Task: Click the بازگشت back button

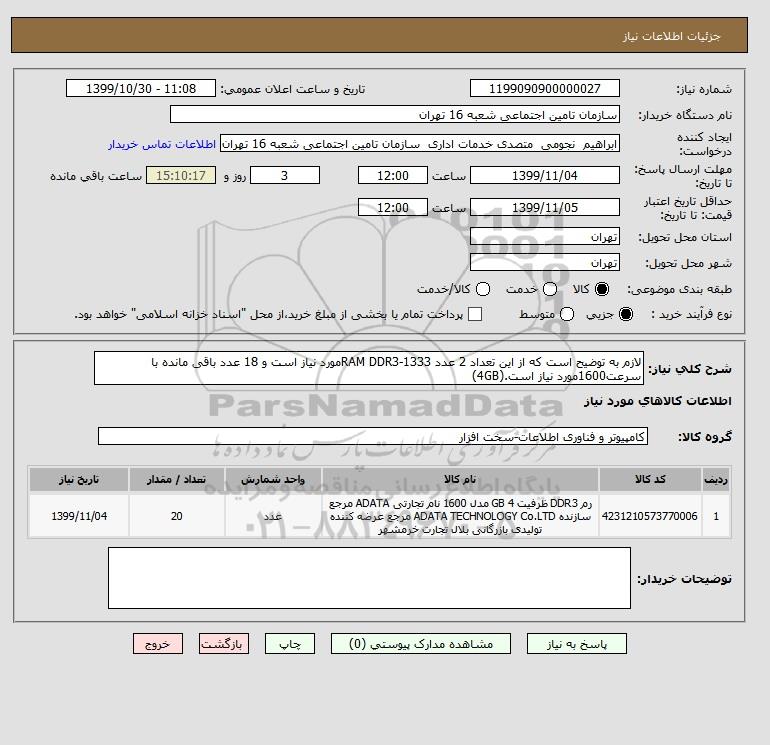Action: pyautogui.click(x=223, y=644)
